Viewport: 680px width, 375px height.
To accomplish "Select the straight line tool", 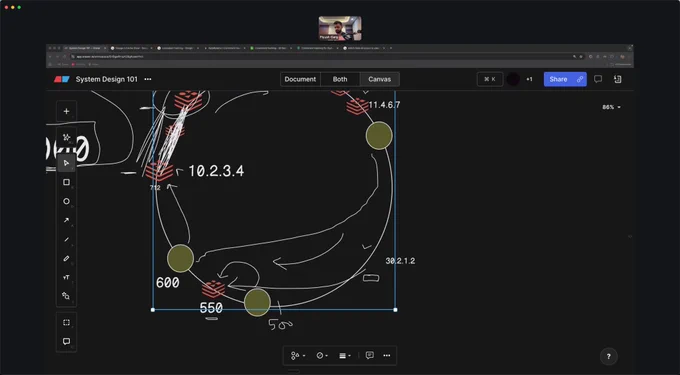I will 66,239.
